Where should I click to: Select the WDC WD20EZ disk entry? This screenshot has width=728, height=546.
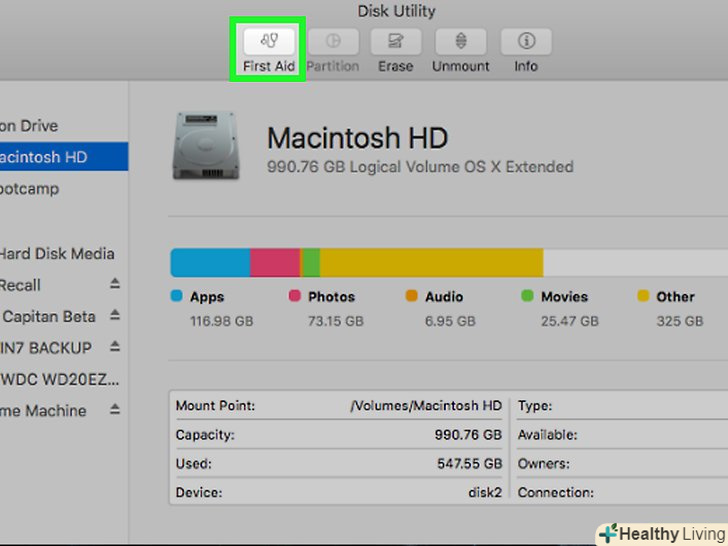[60, 380]
